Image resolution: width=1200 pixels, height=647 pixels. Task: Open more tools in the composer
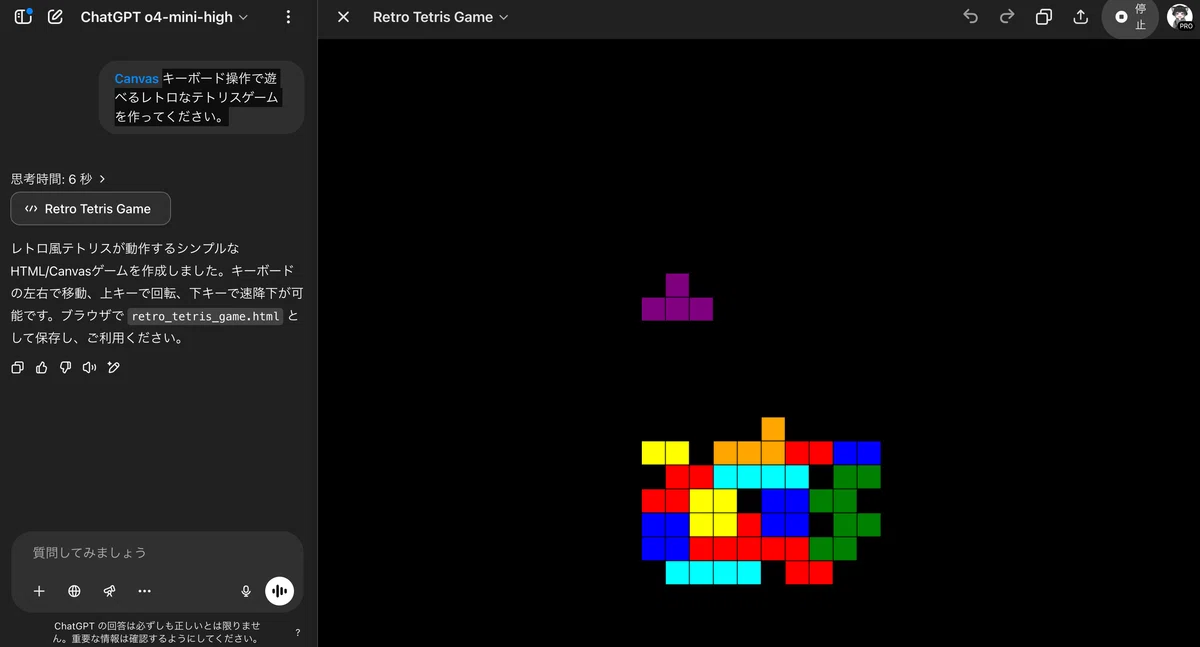144,591
